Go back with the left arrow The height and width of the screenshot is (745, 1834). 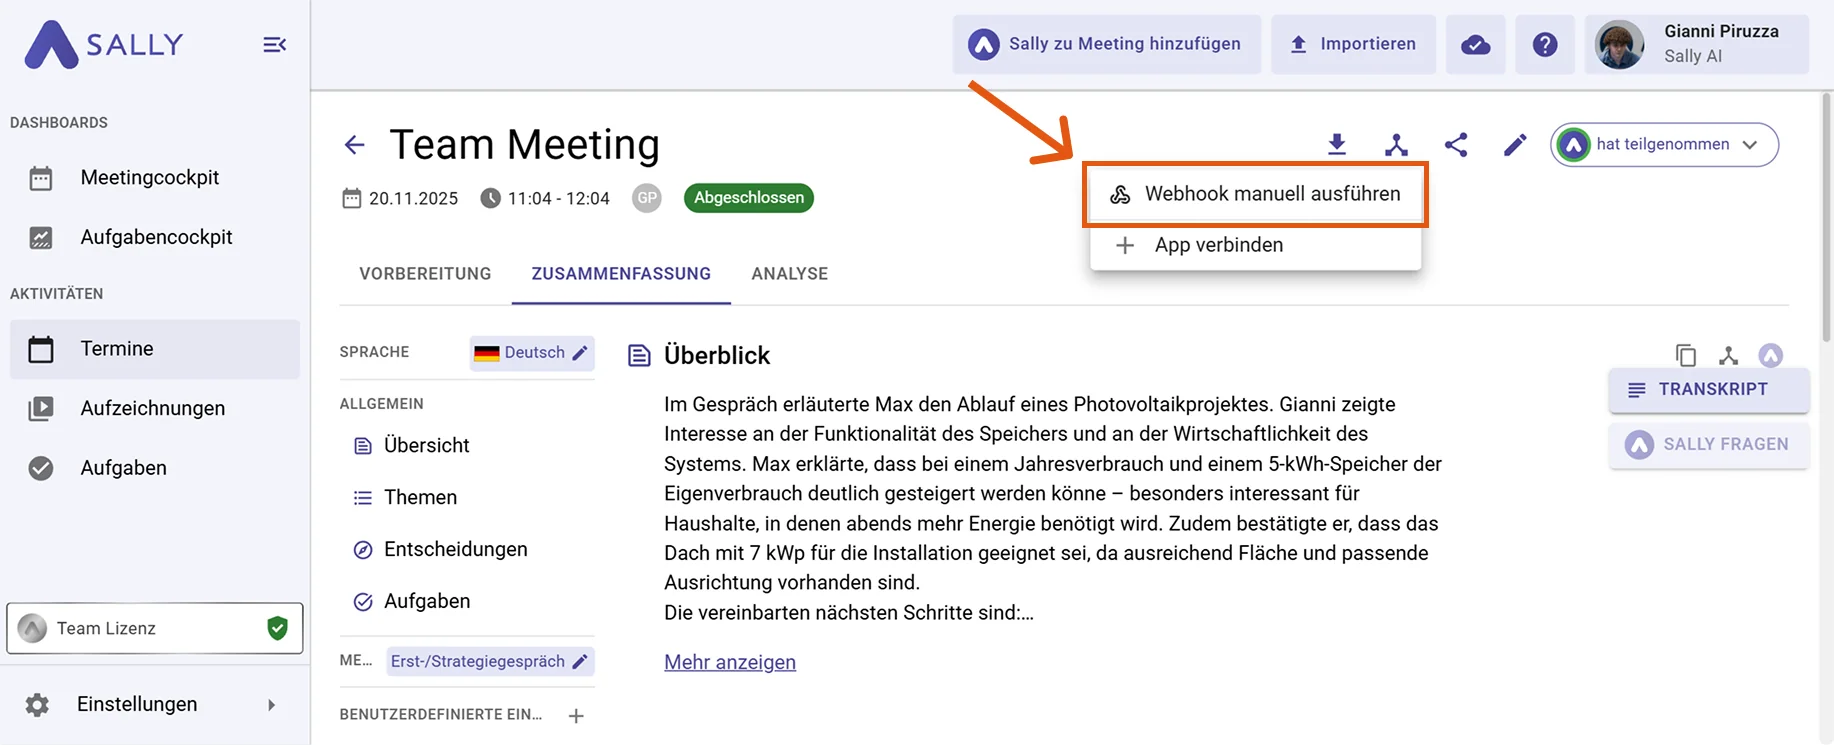[354, 145]
